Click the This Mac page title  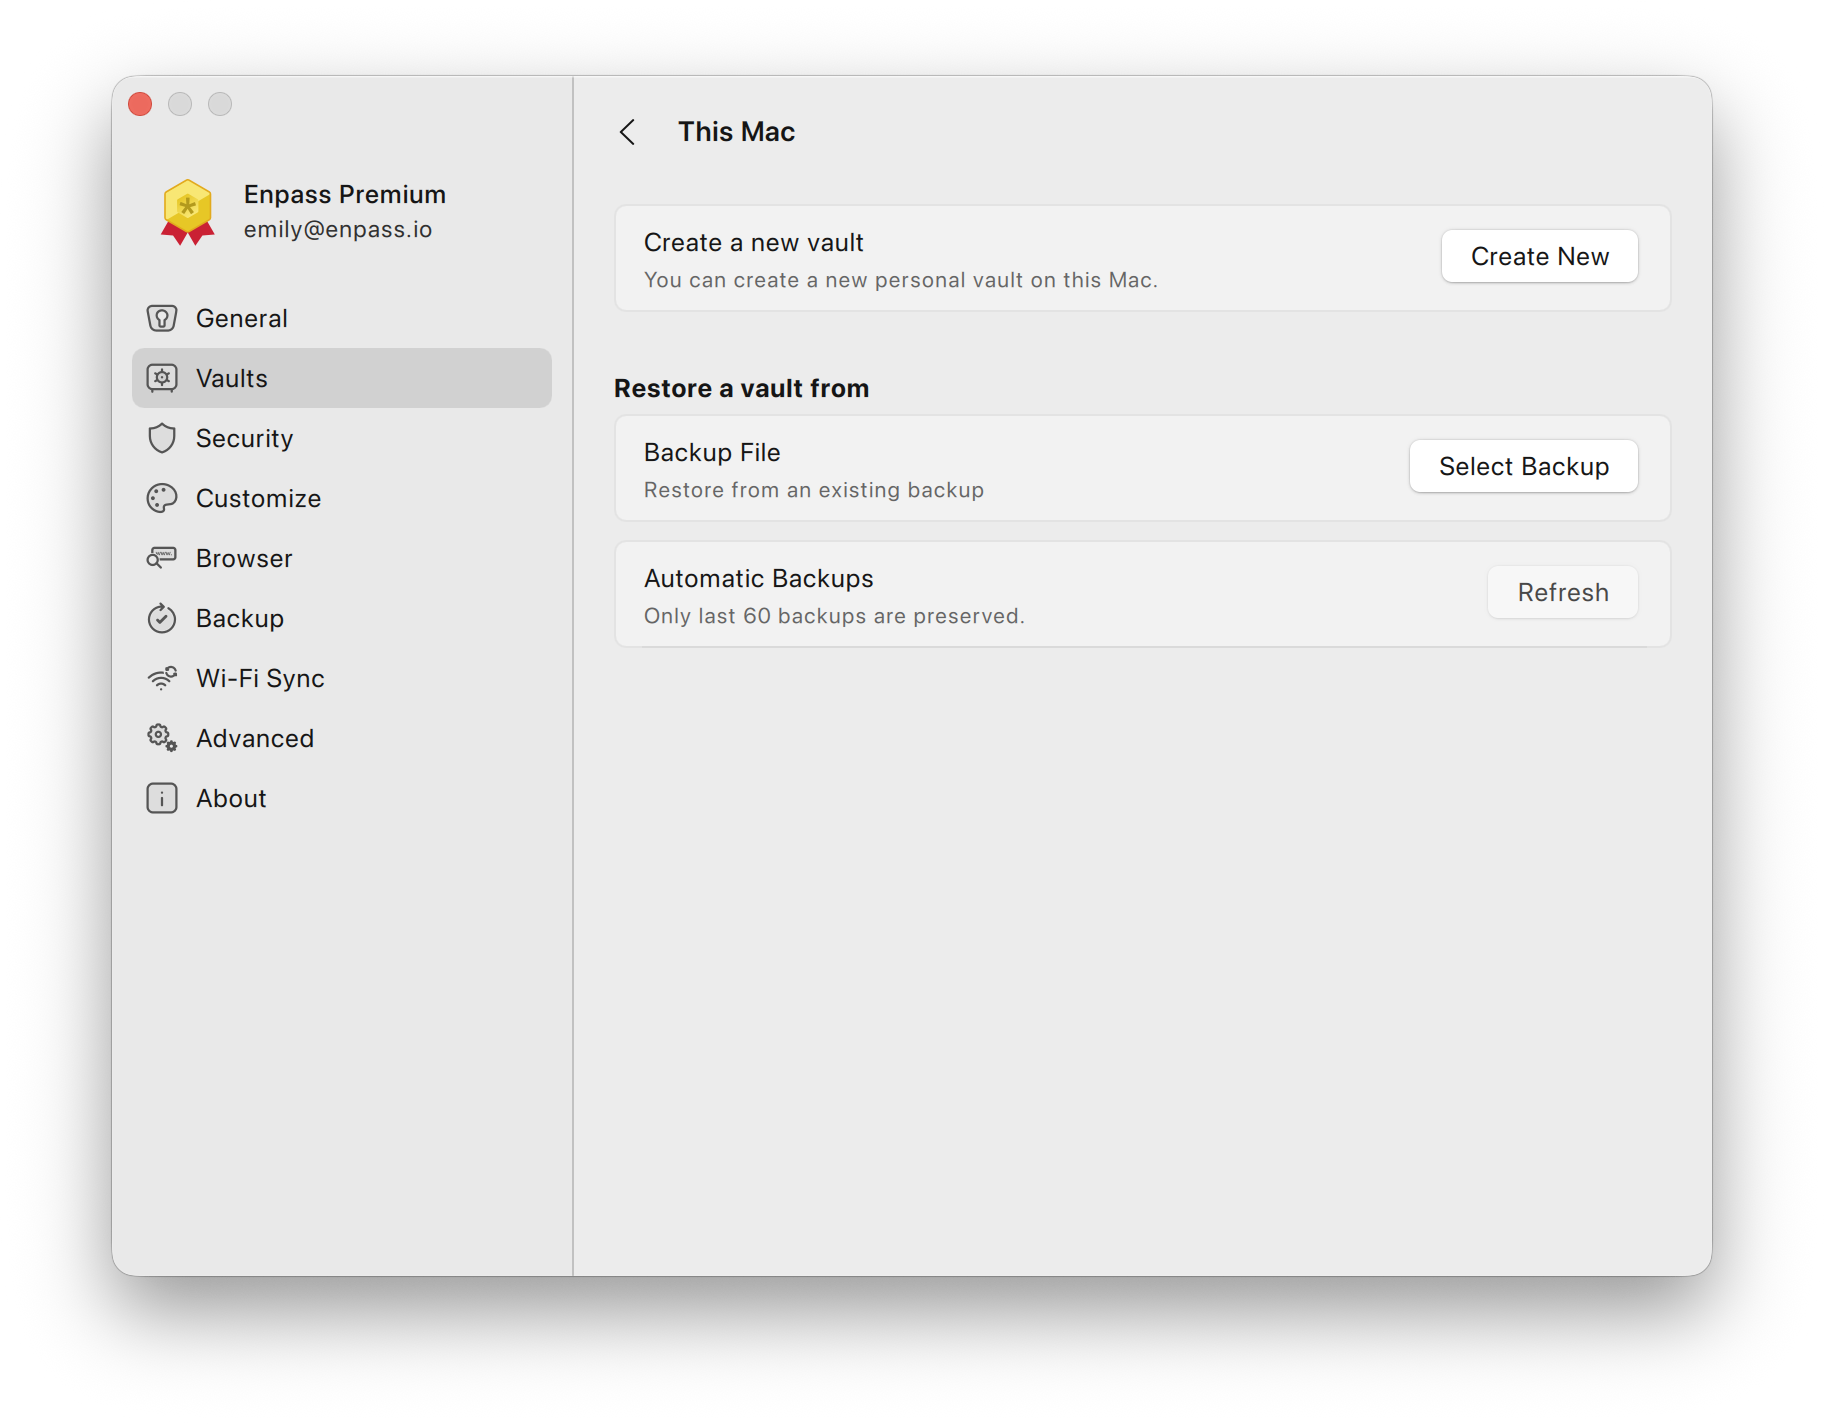coord(736,132)
